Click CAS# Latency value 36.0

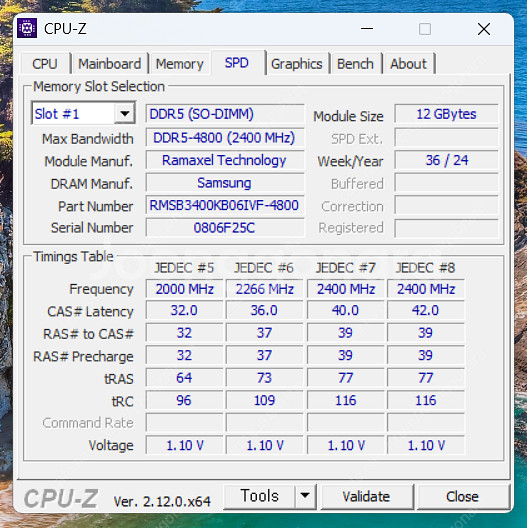click(265, 310)
